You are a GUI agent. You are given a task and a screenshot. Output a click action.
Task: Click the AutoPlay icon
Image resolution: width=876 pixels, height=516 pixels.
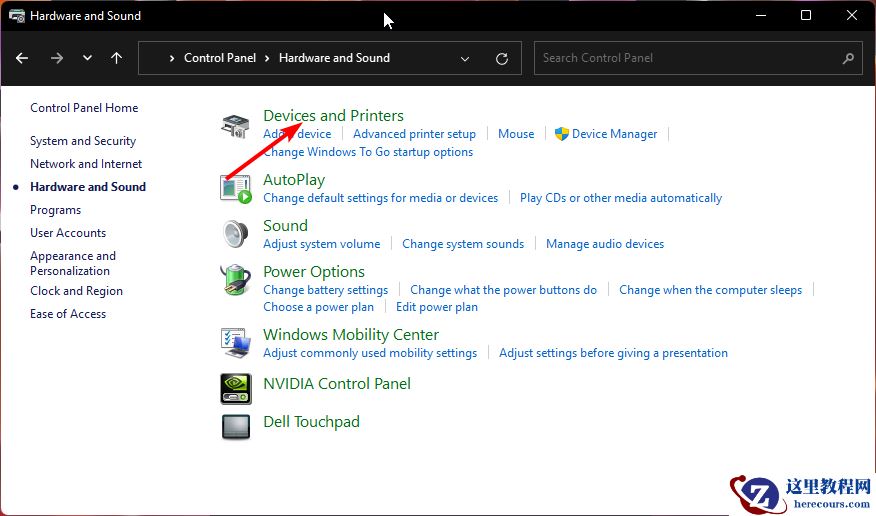(235, 188)
